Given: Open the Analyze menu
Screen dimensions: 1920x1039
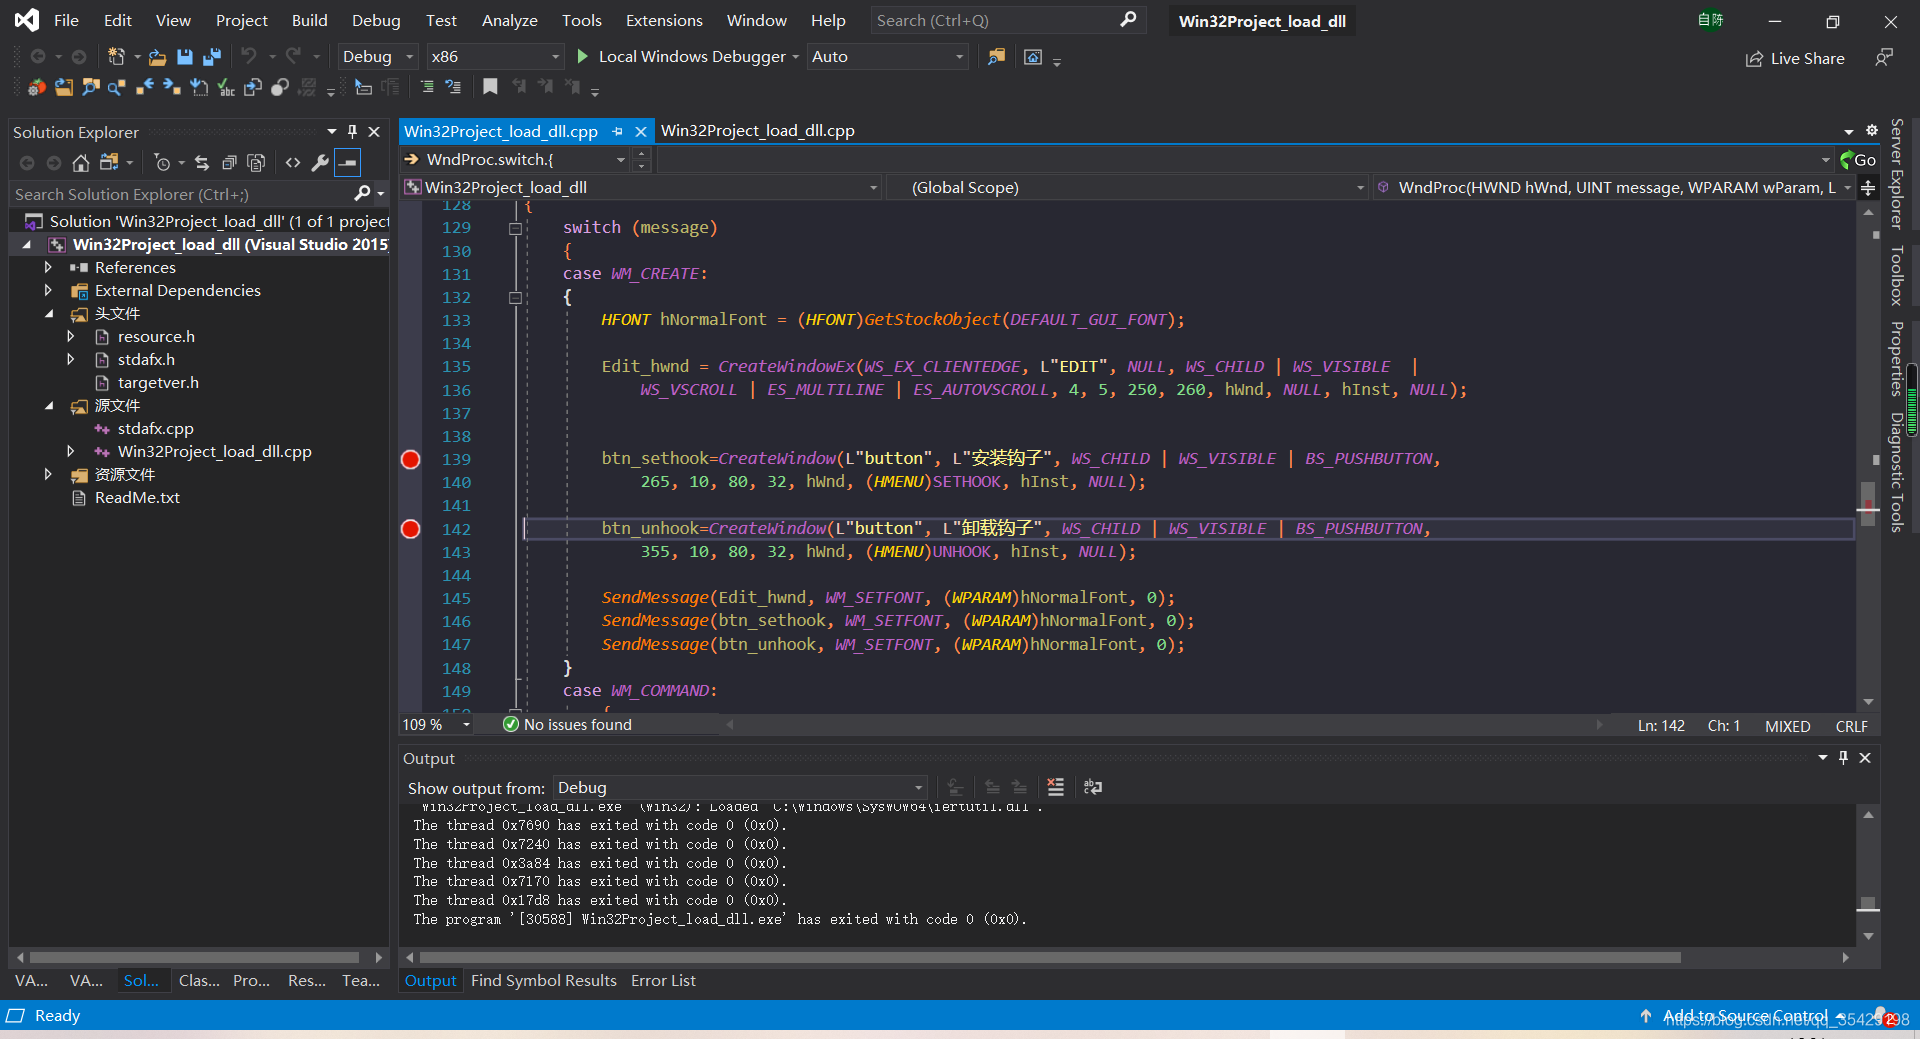Looking at the screenshot, I should (x=509, y=20).
